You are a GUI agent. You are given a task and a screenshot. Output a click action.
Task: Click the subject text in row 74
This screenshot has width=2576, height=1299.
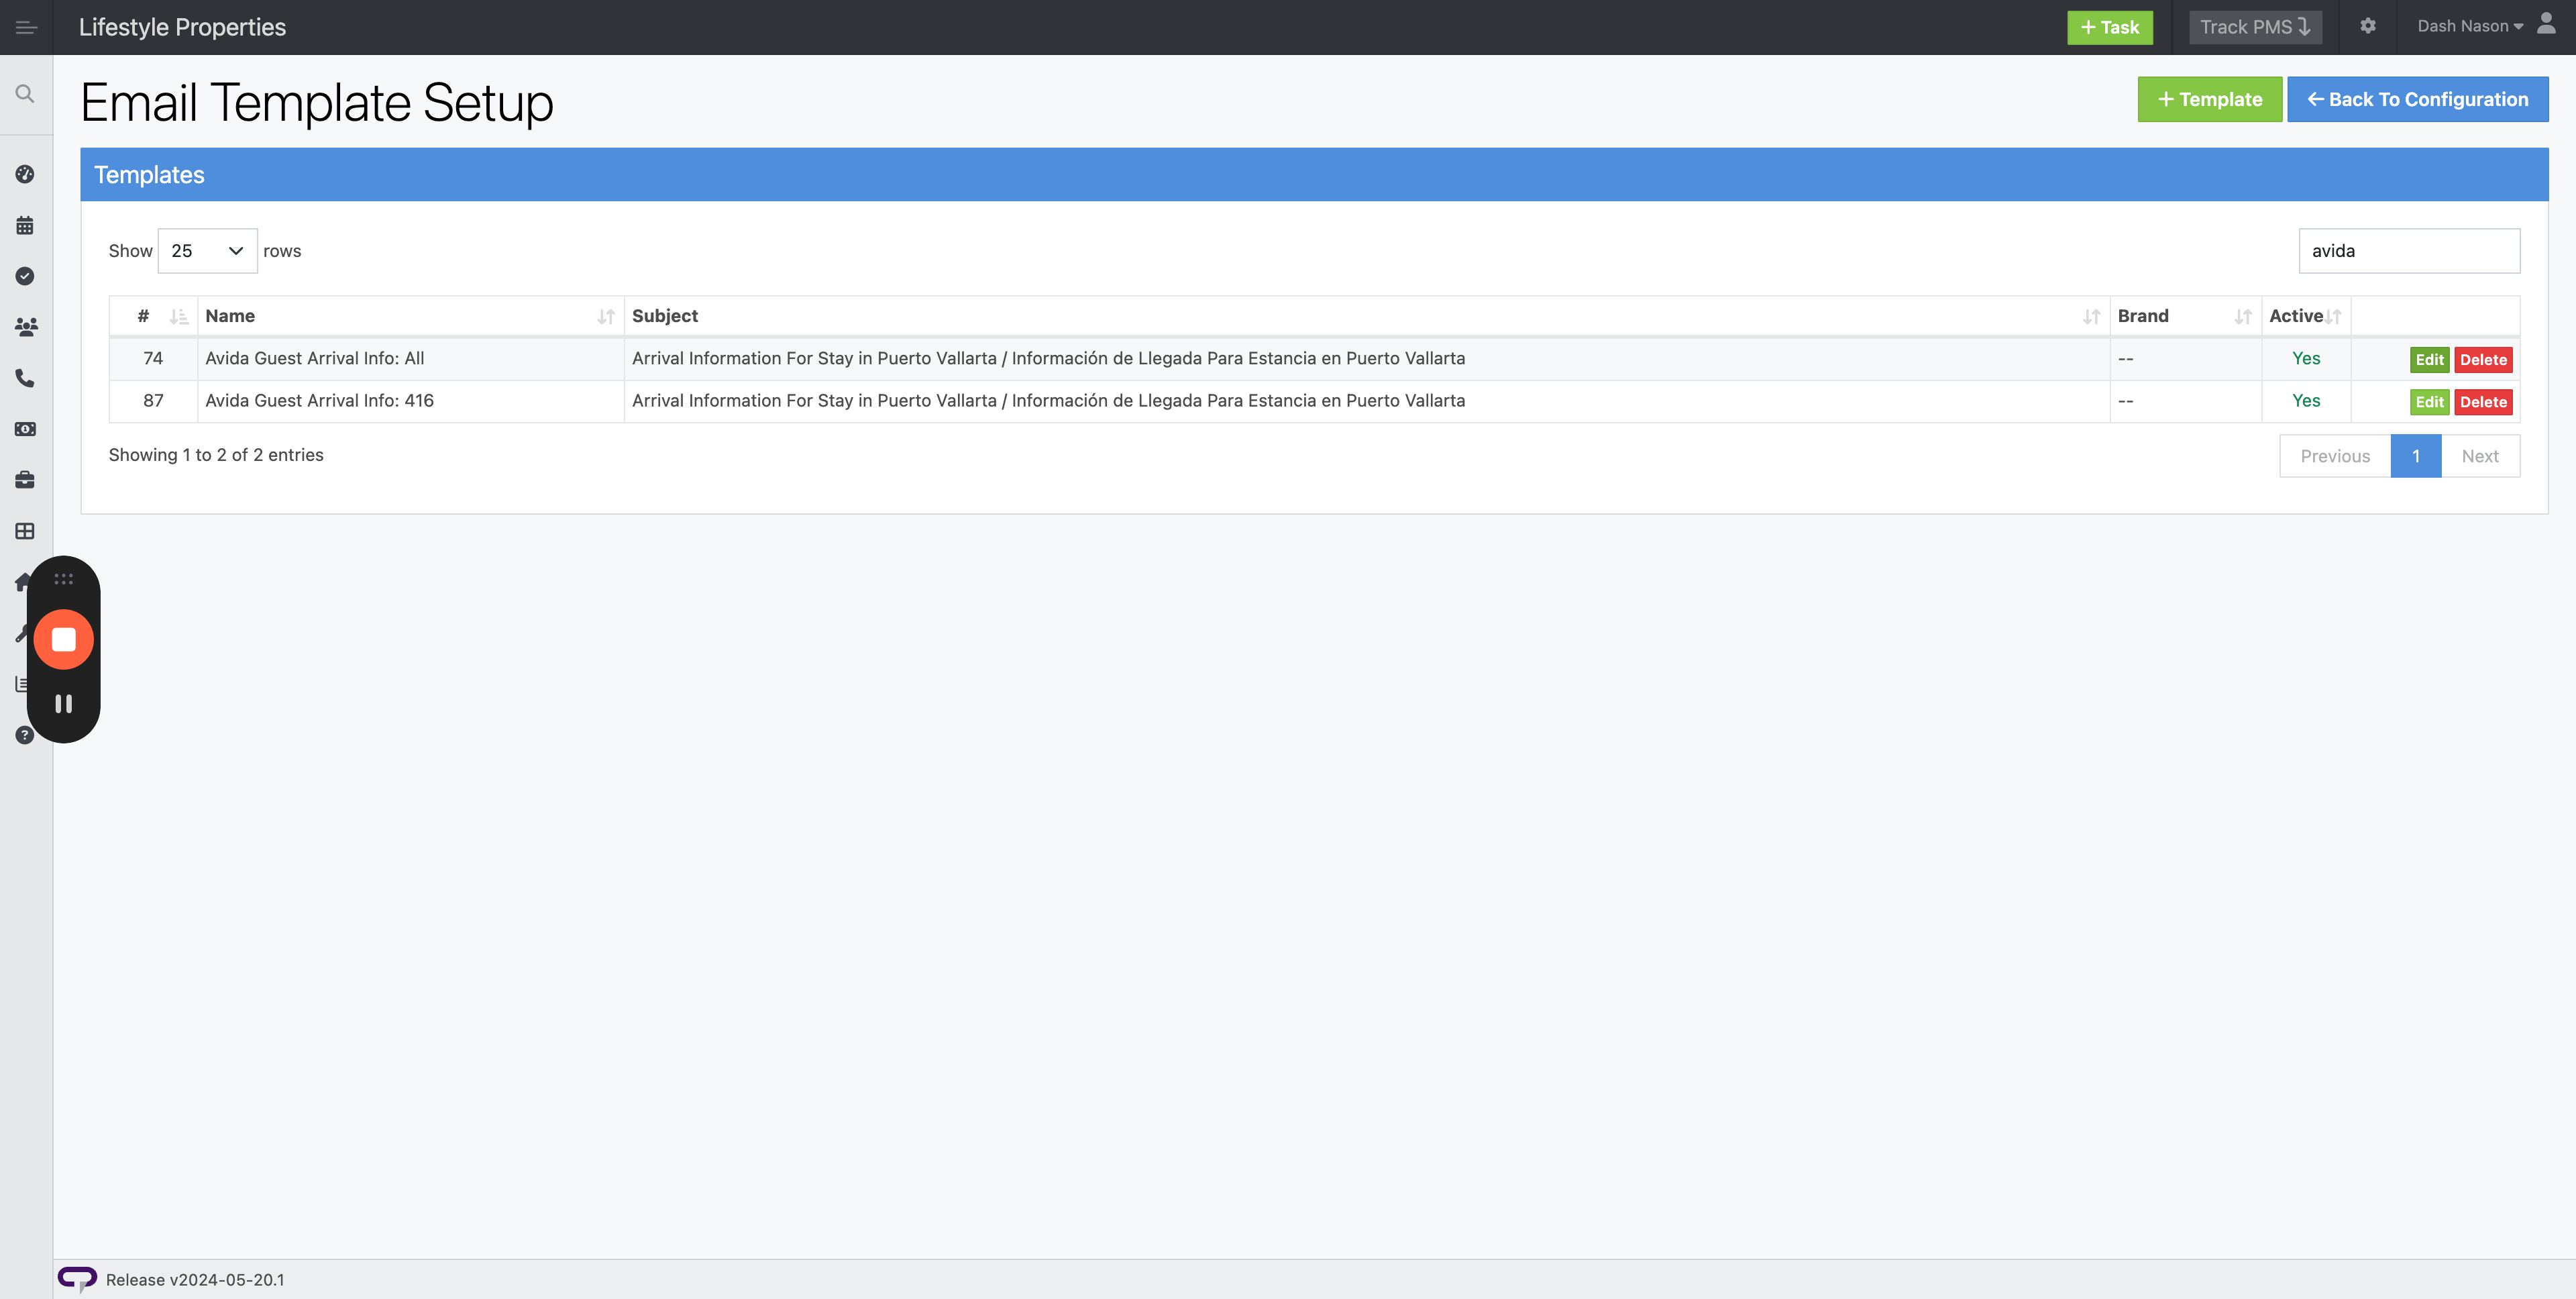[1048, 358]
